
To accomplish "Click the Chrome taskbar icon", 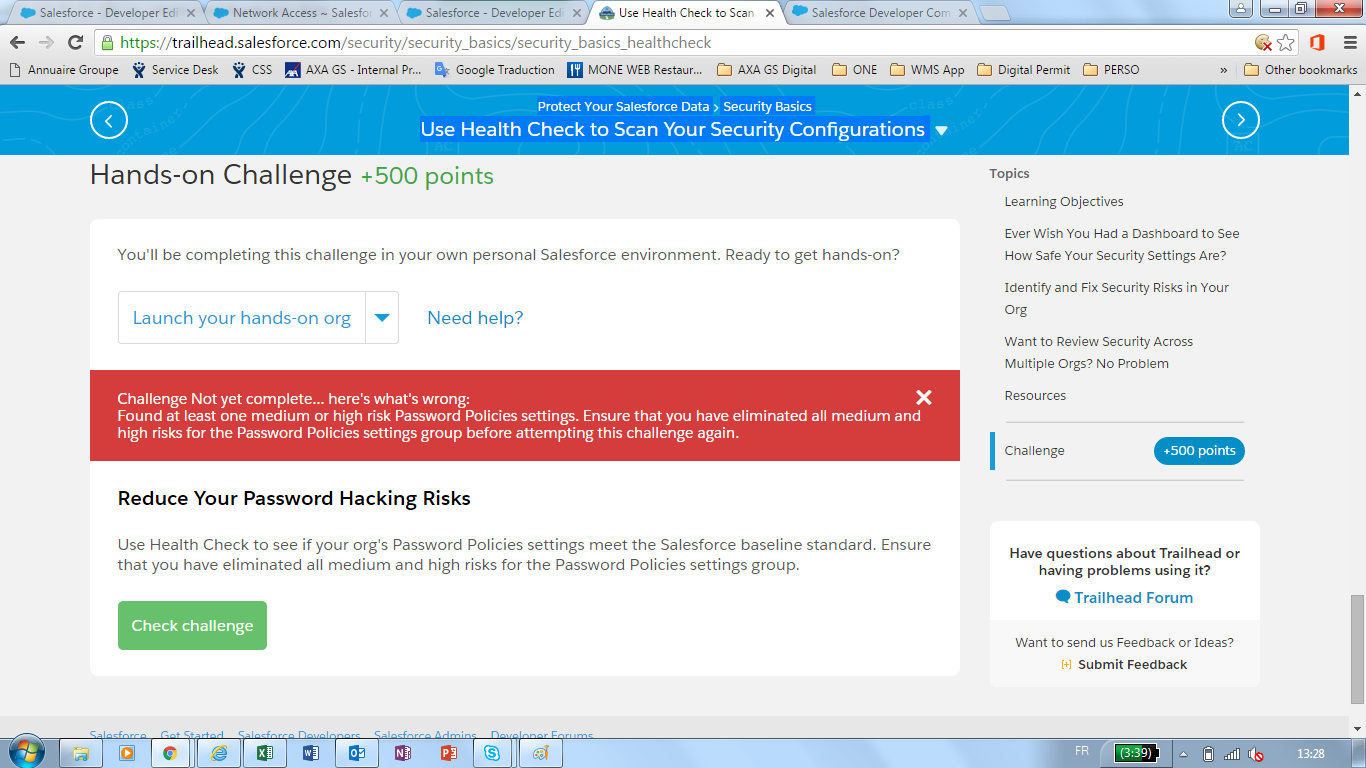I will click(170, 753).
